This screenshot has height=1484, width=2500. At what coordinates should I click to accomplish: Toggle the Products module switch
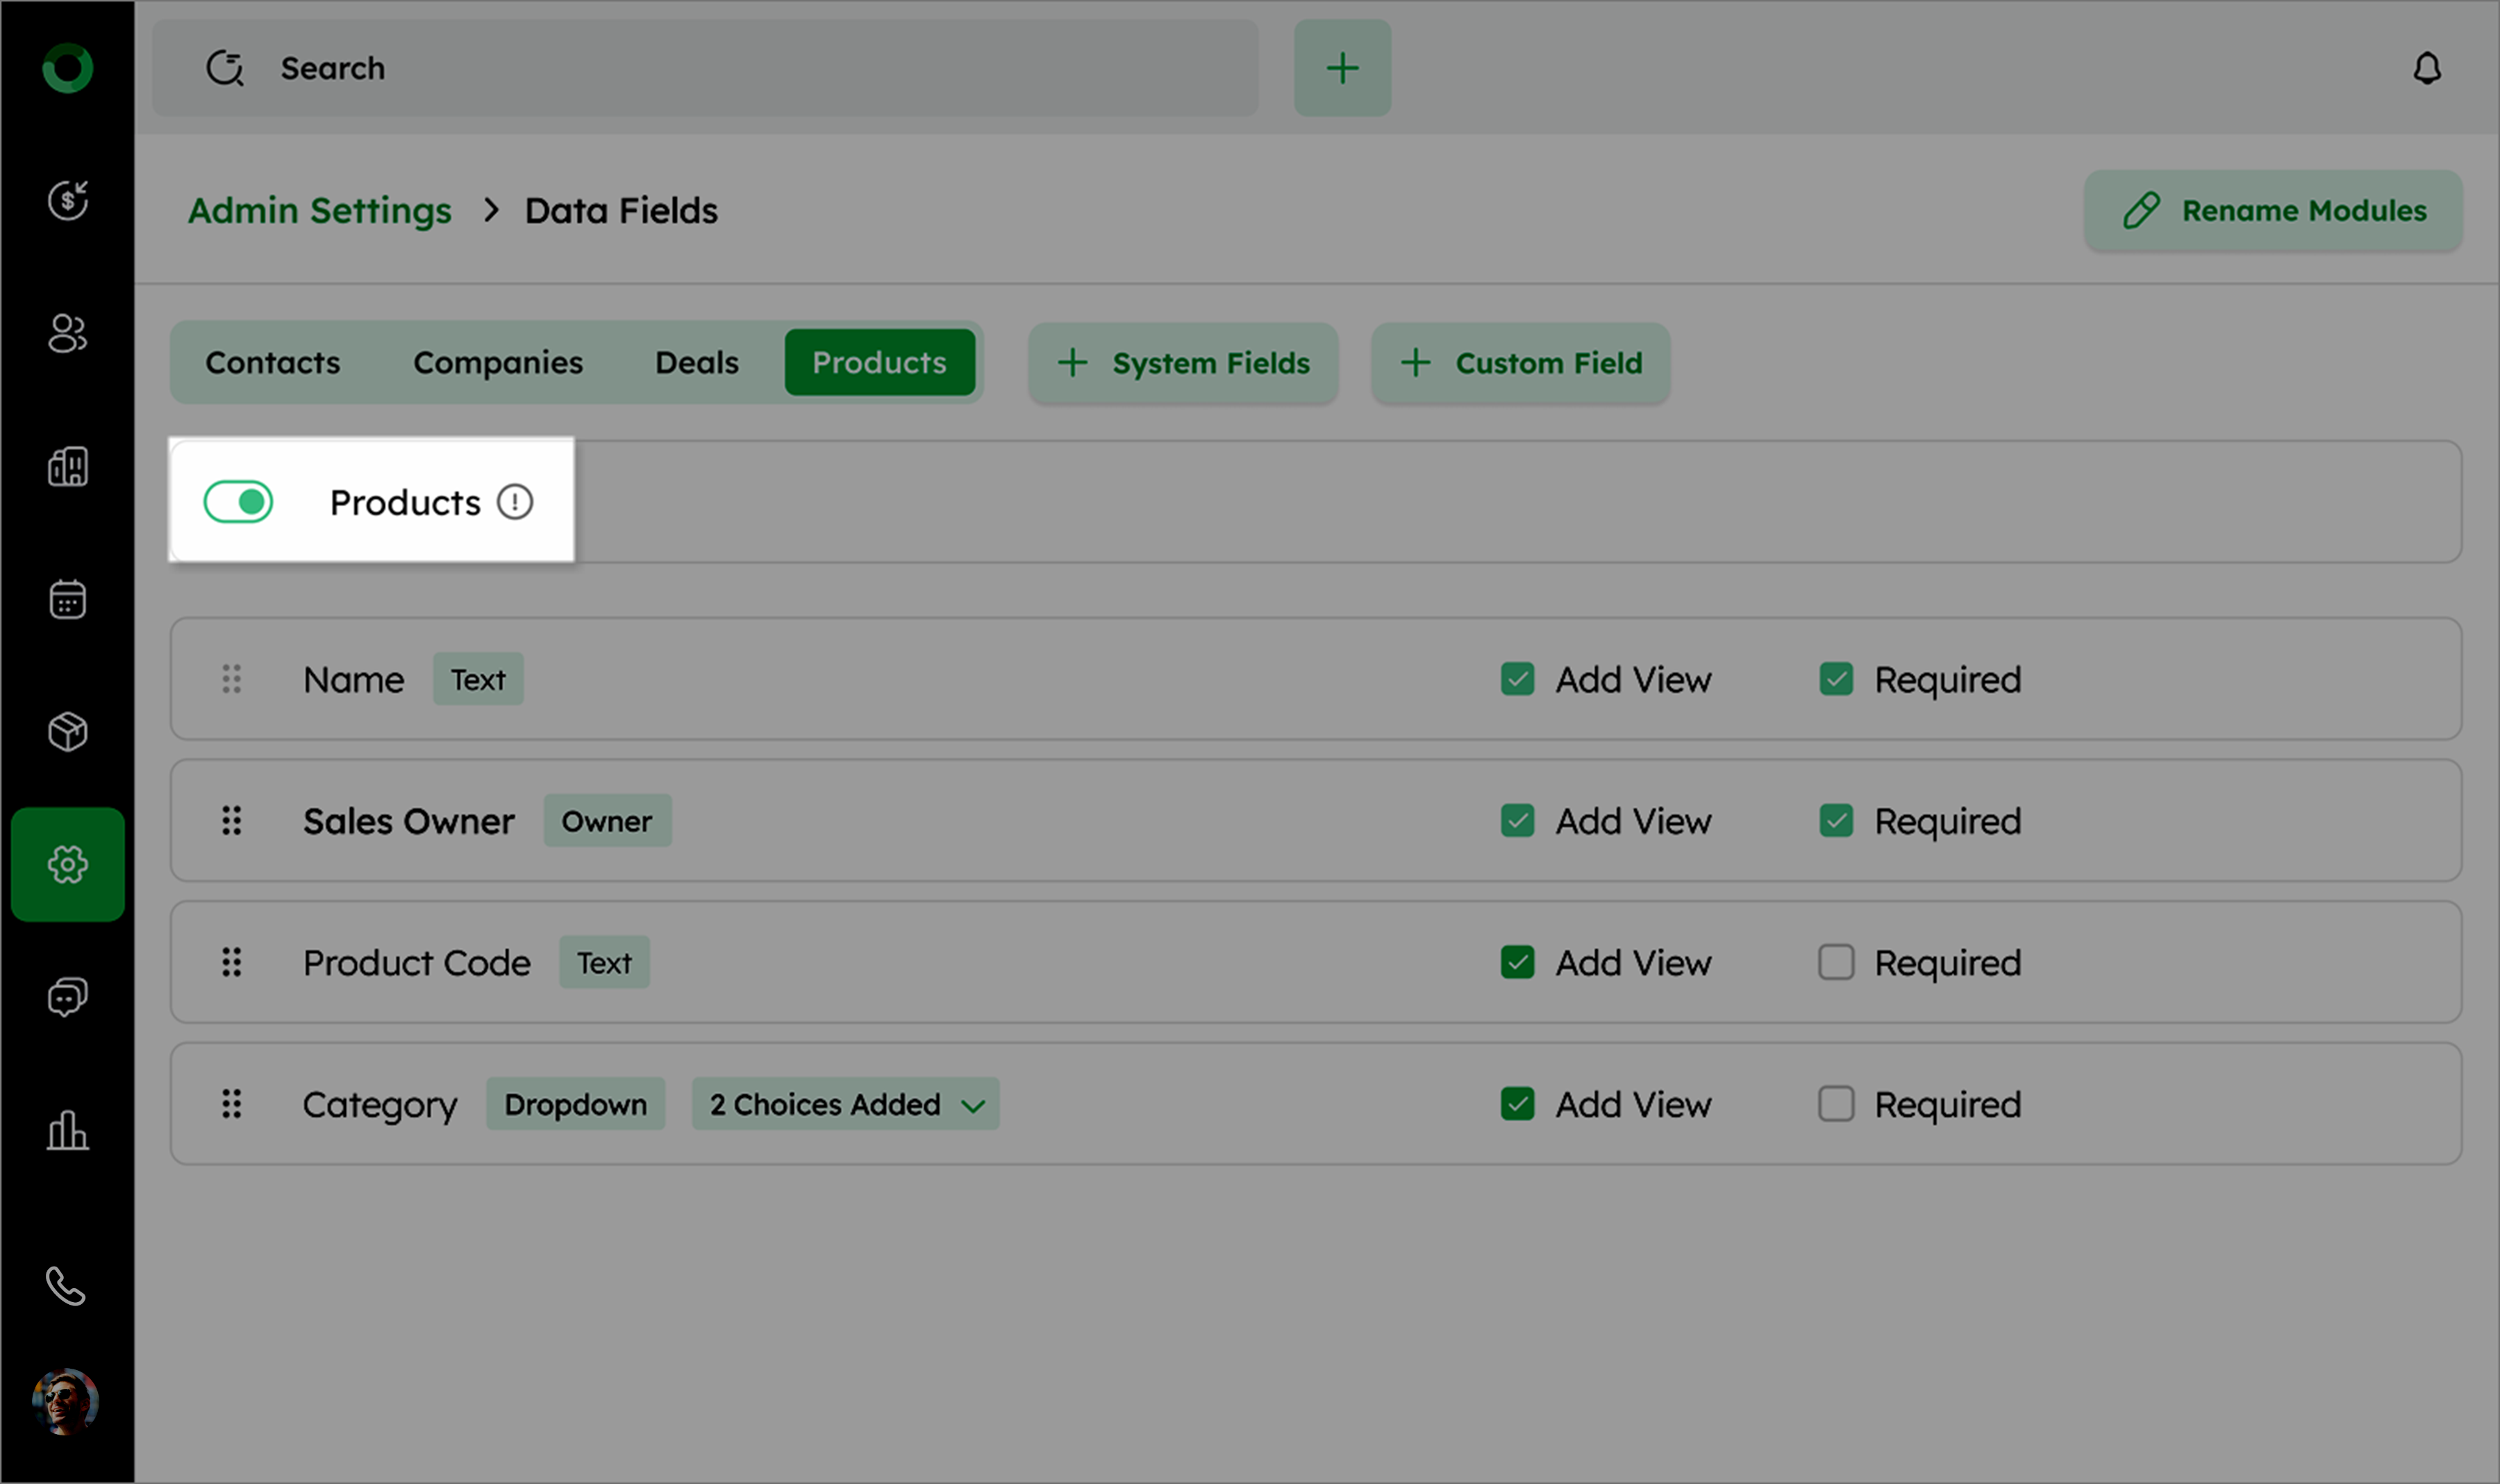pyautogui.click(x=238, y=502)
